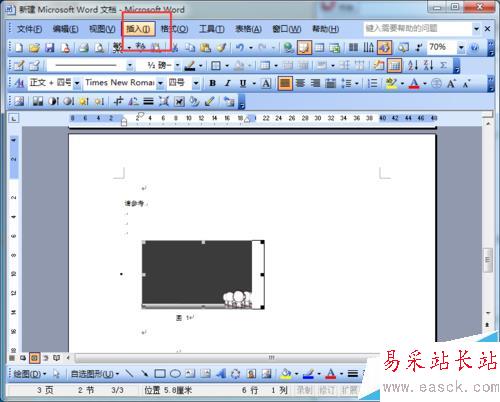Open a file with the folder icon
Viewport: 500px width, 402px height.
point(34,48)
